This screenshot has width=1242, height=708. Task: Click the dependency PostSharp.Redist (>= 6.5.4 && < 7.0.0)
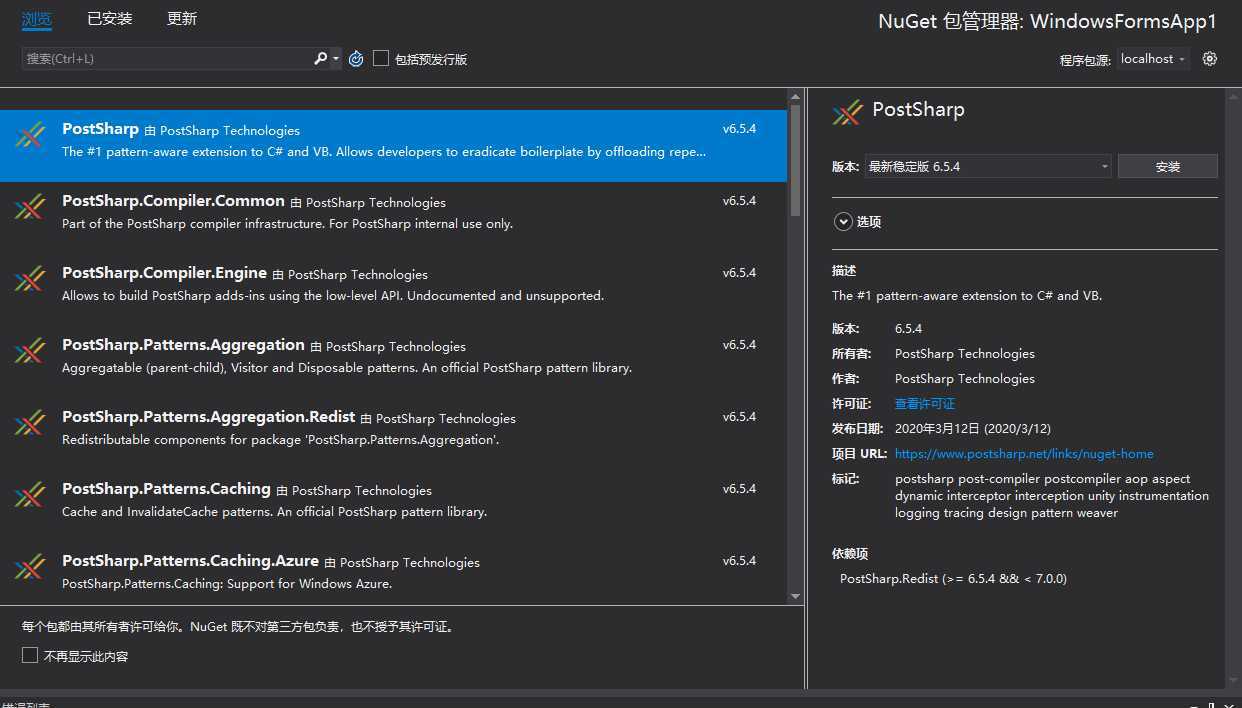coord(953,579)
